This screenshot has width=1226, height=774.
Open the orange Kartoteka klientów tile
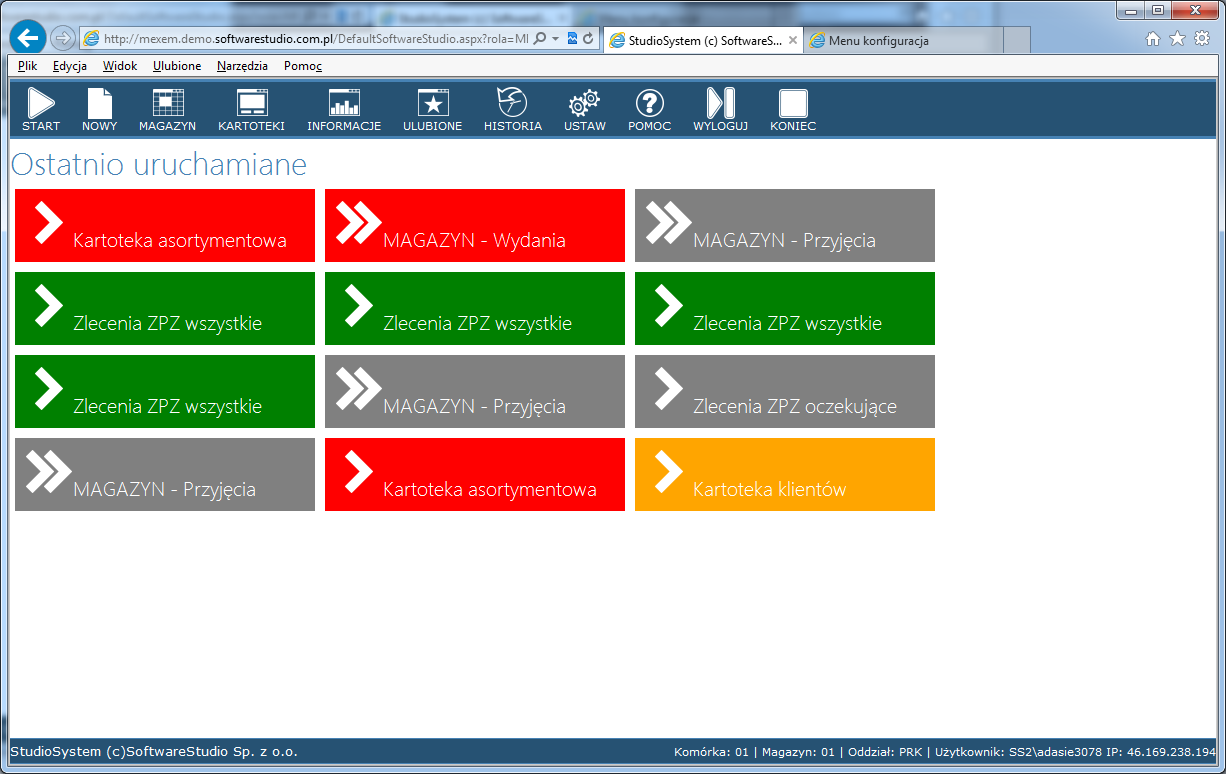[x=785, y=474]
